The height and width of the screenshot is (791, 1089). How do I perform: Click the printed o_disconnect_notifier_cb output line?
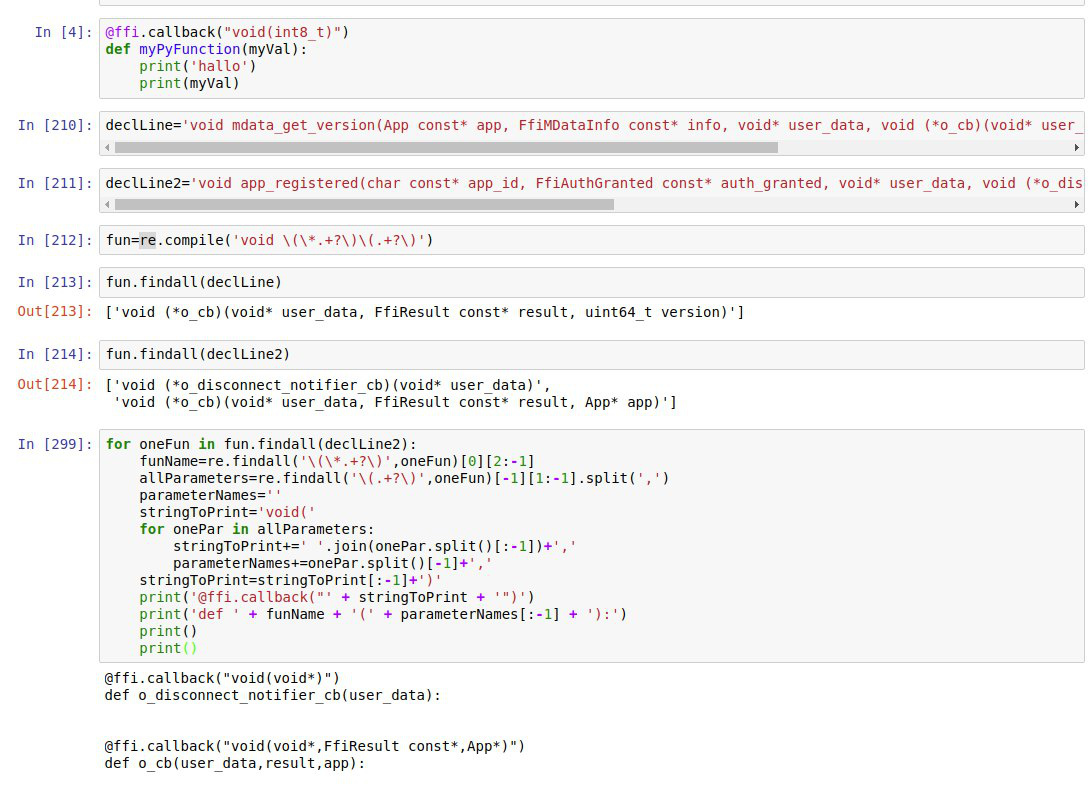(272, 695)
